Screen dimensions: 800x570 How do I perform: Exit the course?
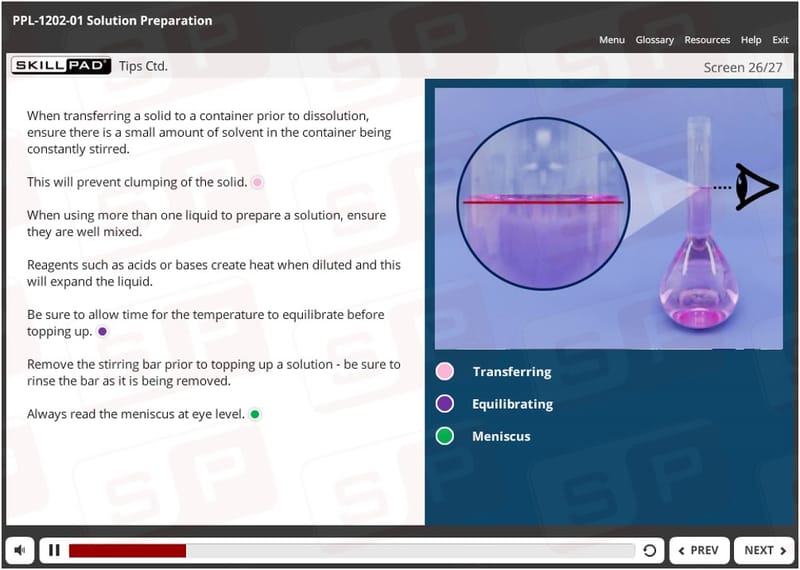[x=780, y=40]
